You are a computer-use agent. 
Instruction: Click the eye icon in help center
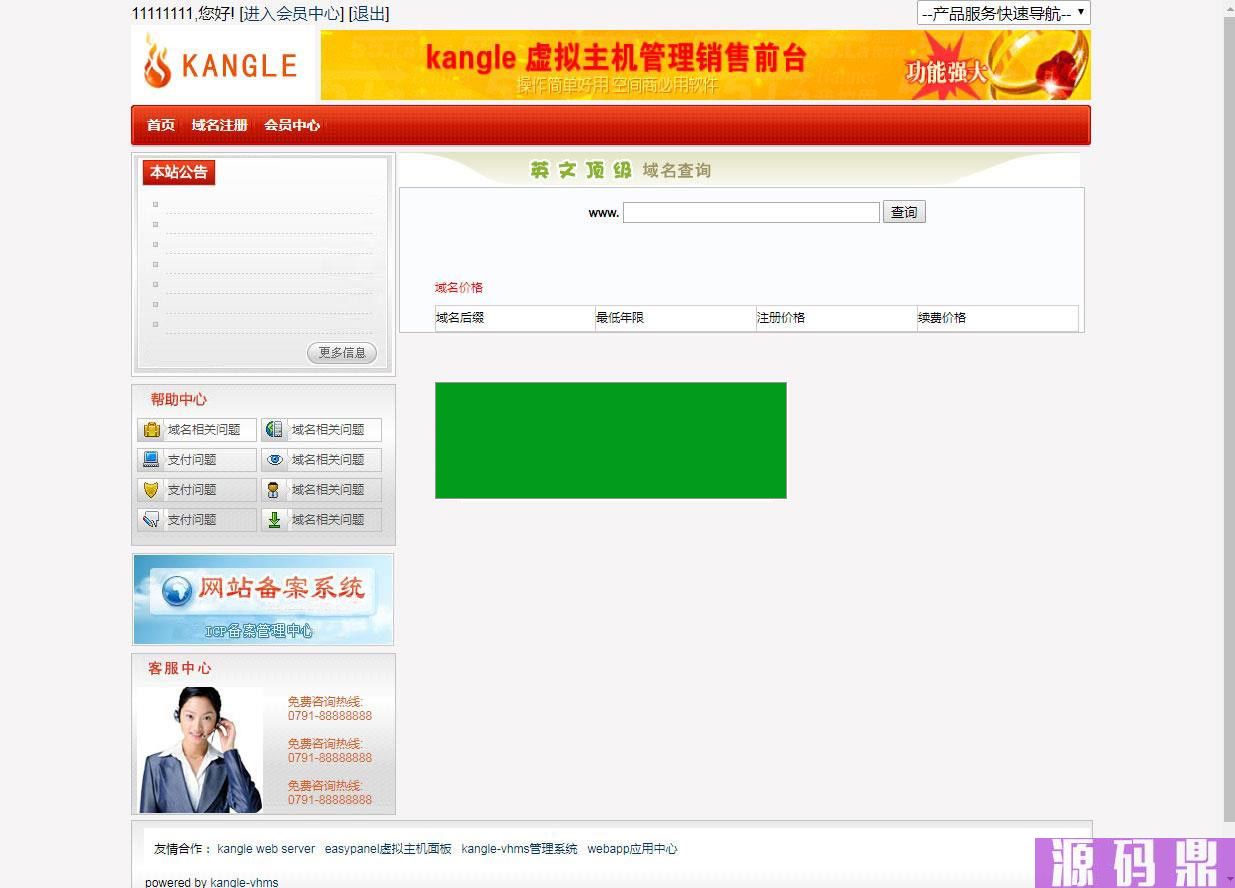tap(274, 460)
